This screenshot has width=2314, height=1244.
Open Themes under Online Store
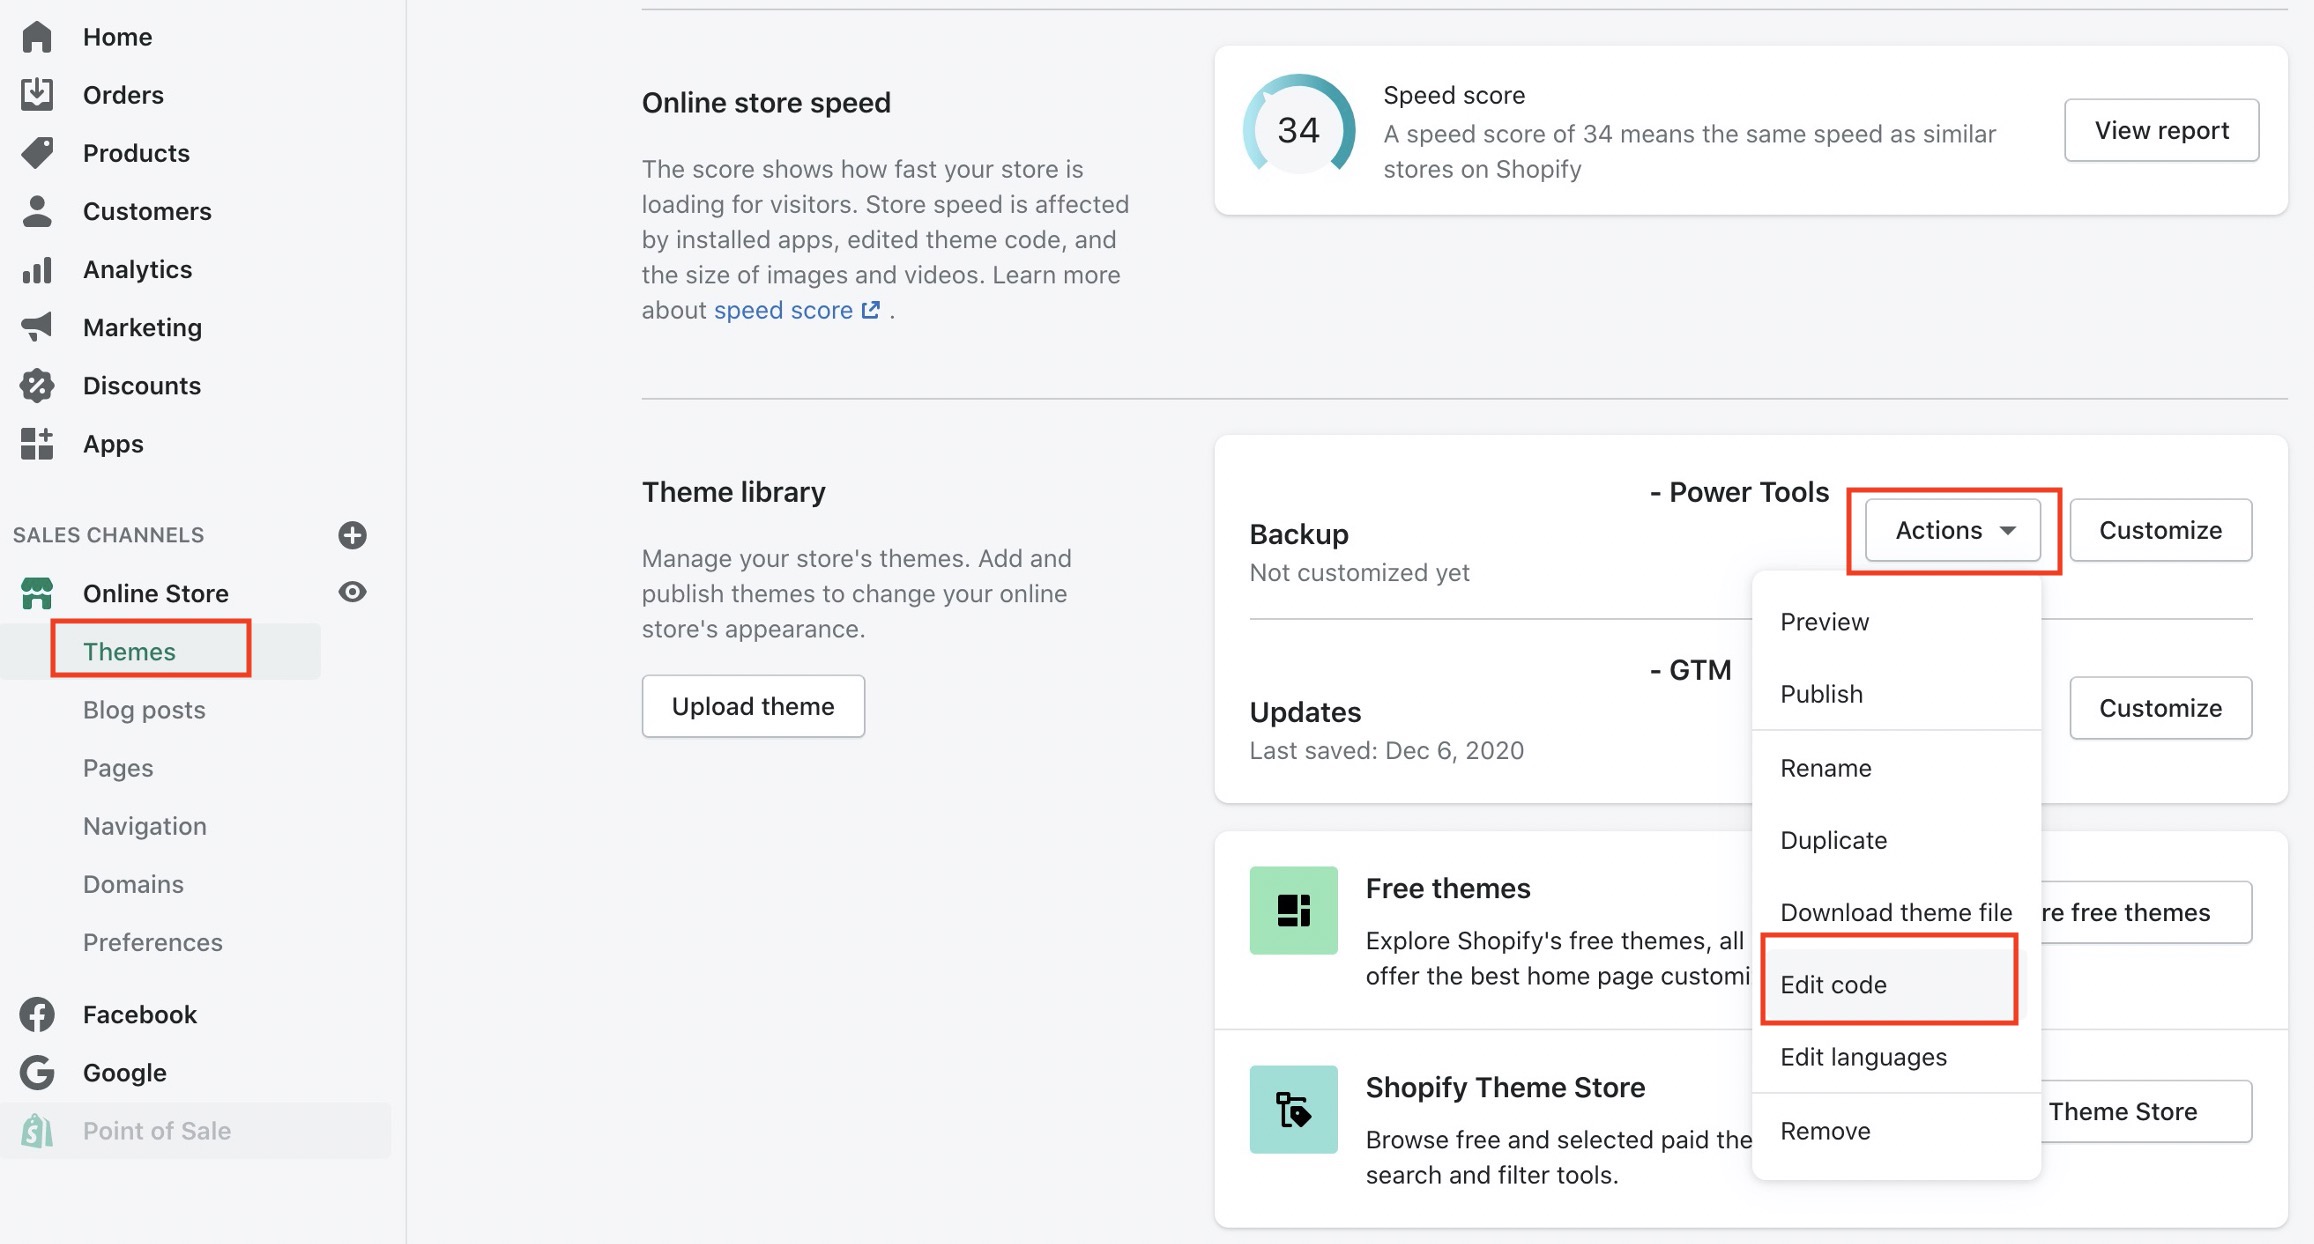(x=129, y=651)
